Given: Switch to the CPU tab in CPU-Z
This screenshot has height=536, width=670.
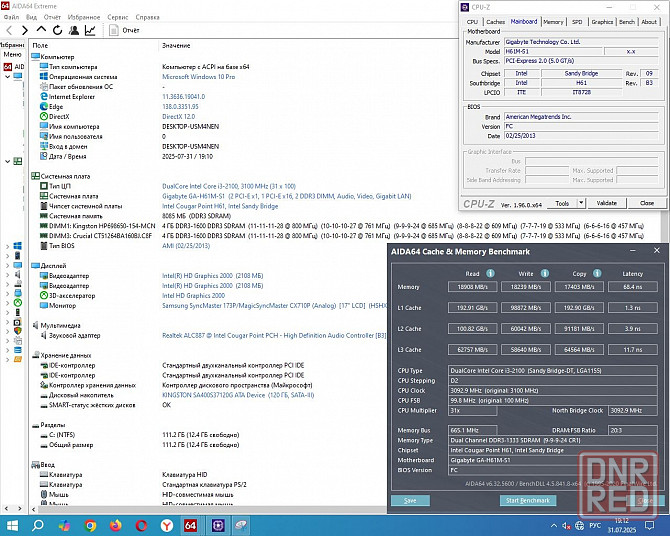Looking at the screenshot, I should point(472,22).
